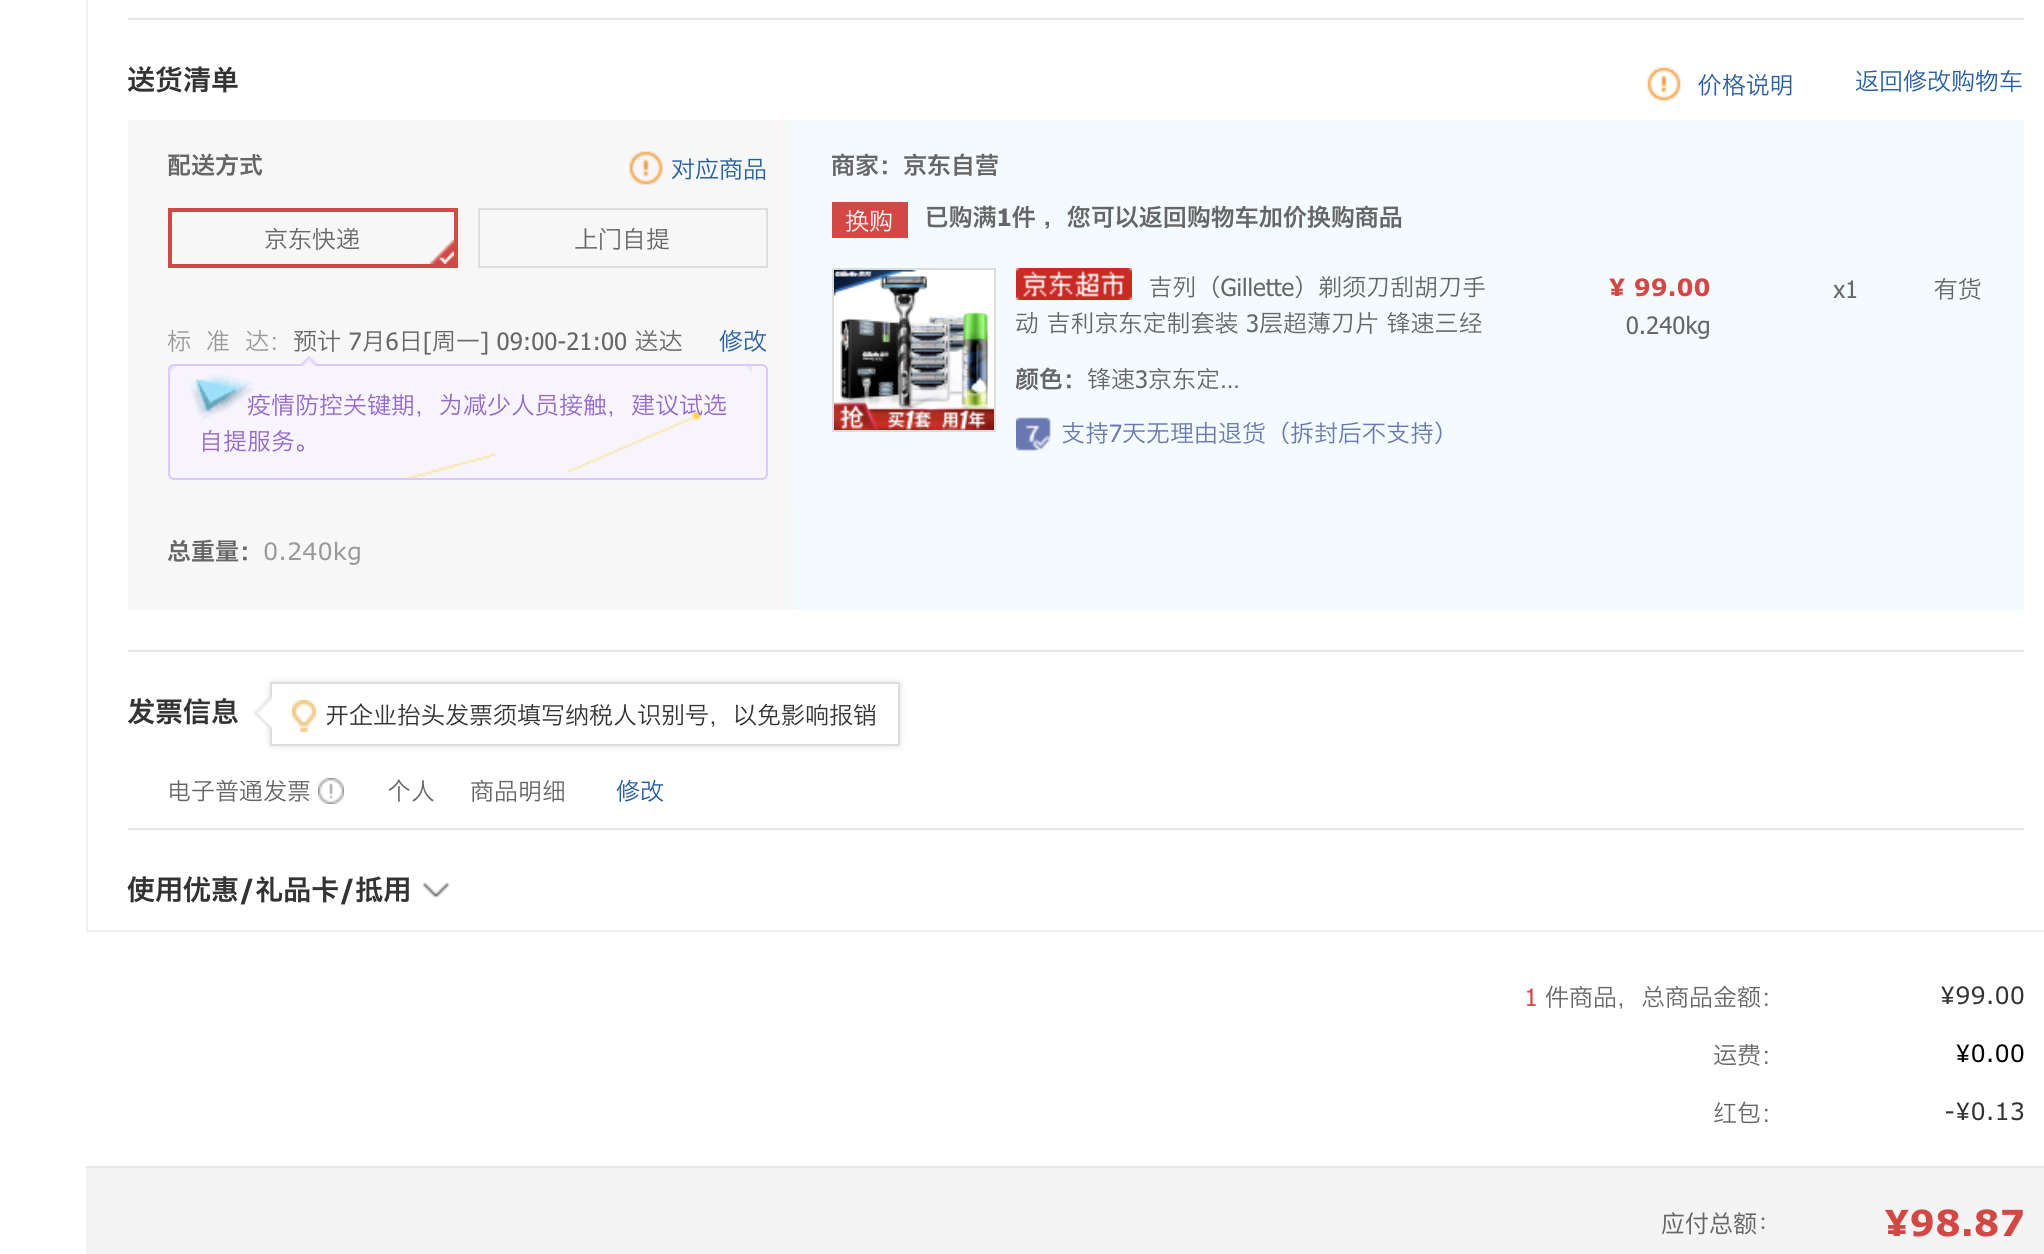Click the product price ¥ 99.00
Image resolution: width=2044 pixels, height=1254 pixels.
pos(1659,288)
